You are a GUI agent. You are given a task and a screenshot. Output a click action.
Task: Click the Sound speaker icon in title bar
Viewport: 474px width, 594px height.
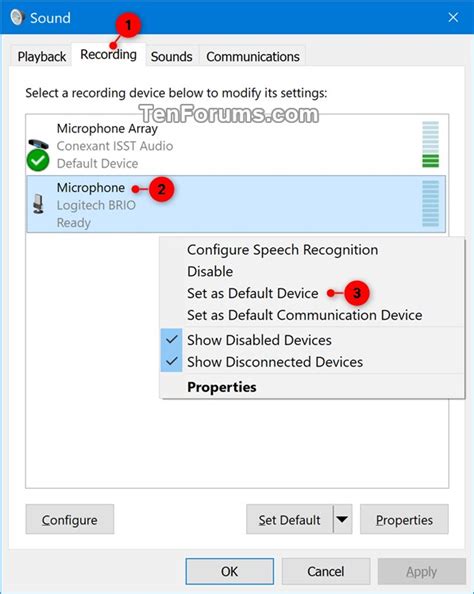click(x=17, y=17)
